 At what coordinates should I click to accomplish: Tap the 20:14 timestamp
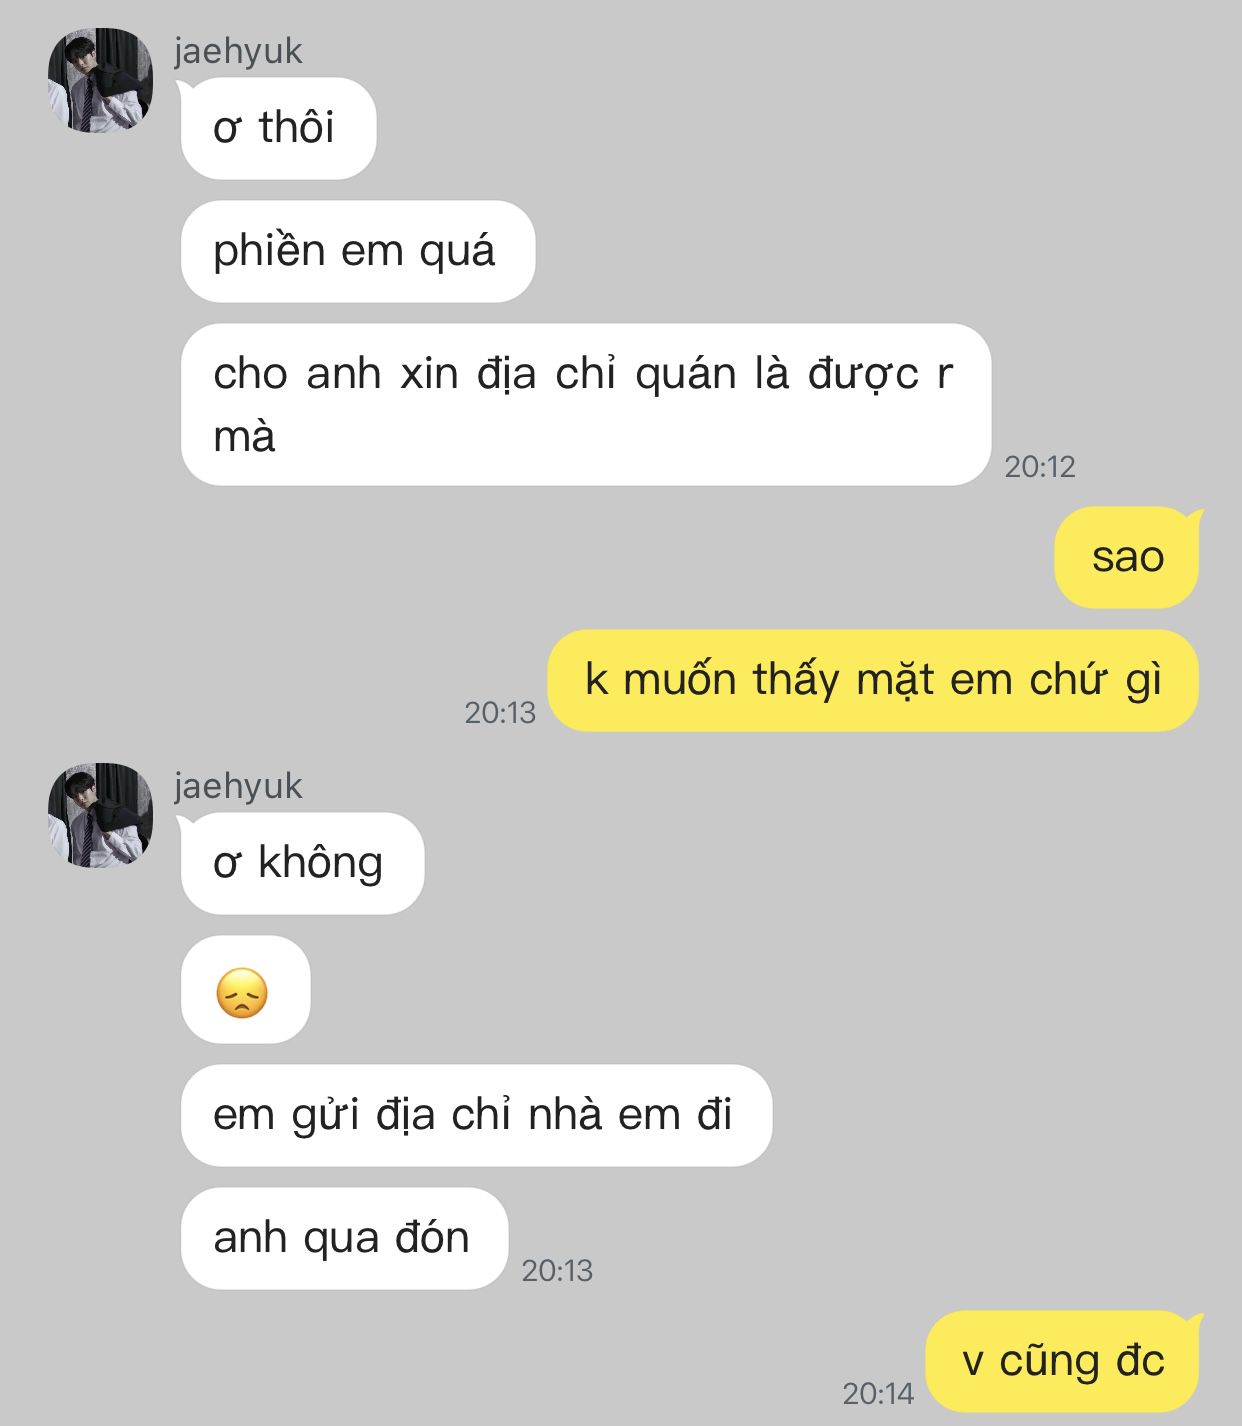[878, 1394]
